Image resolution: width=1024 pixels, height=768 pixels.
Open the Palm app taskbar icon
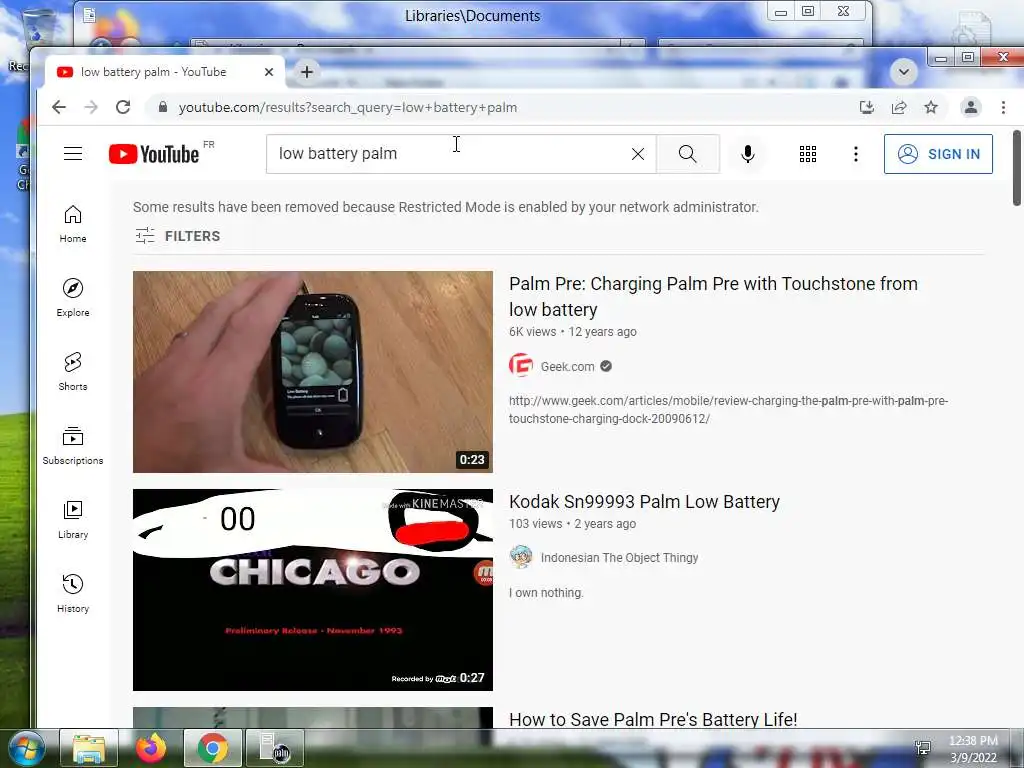click(274, 748)
